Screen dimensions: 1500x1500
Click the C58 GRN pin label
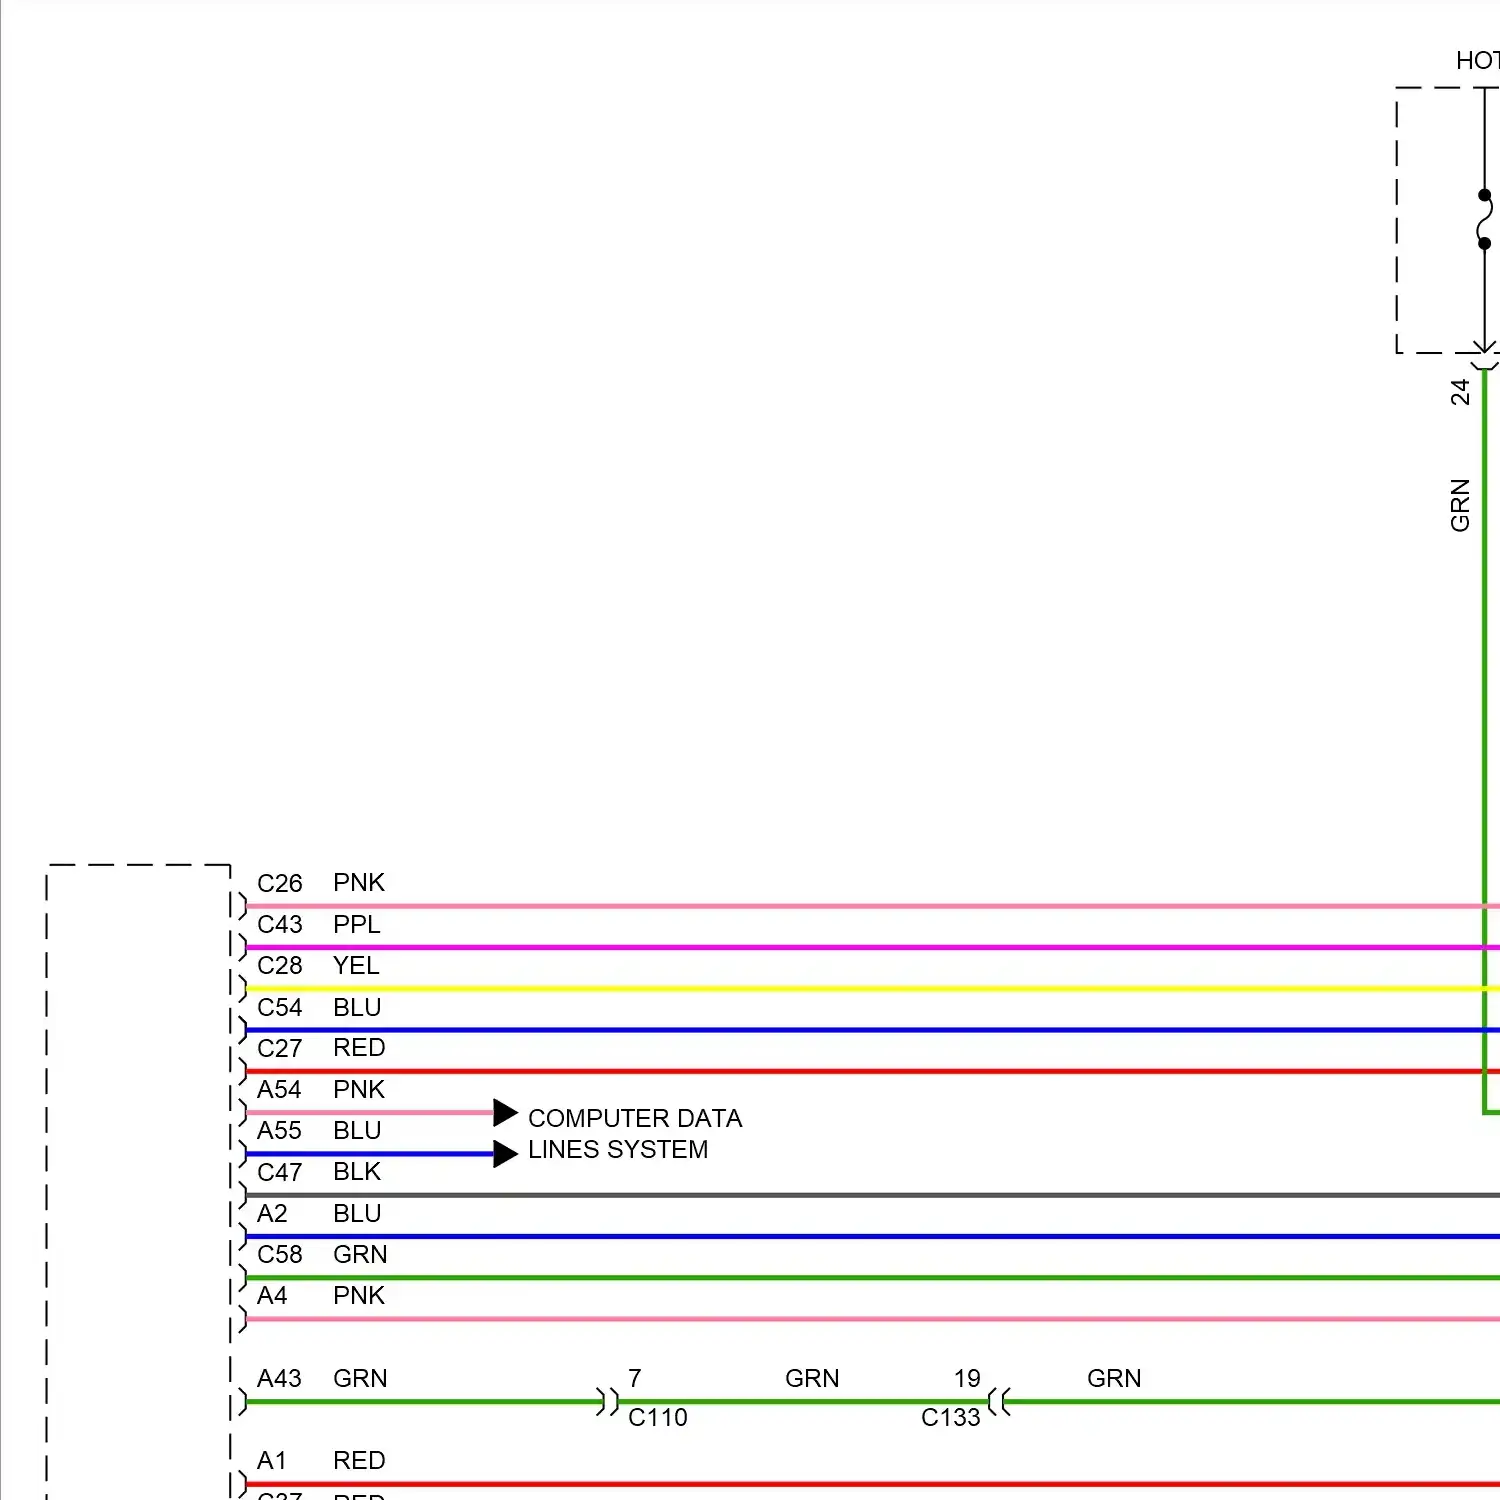[321, 1254]
